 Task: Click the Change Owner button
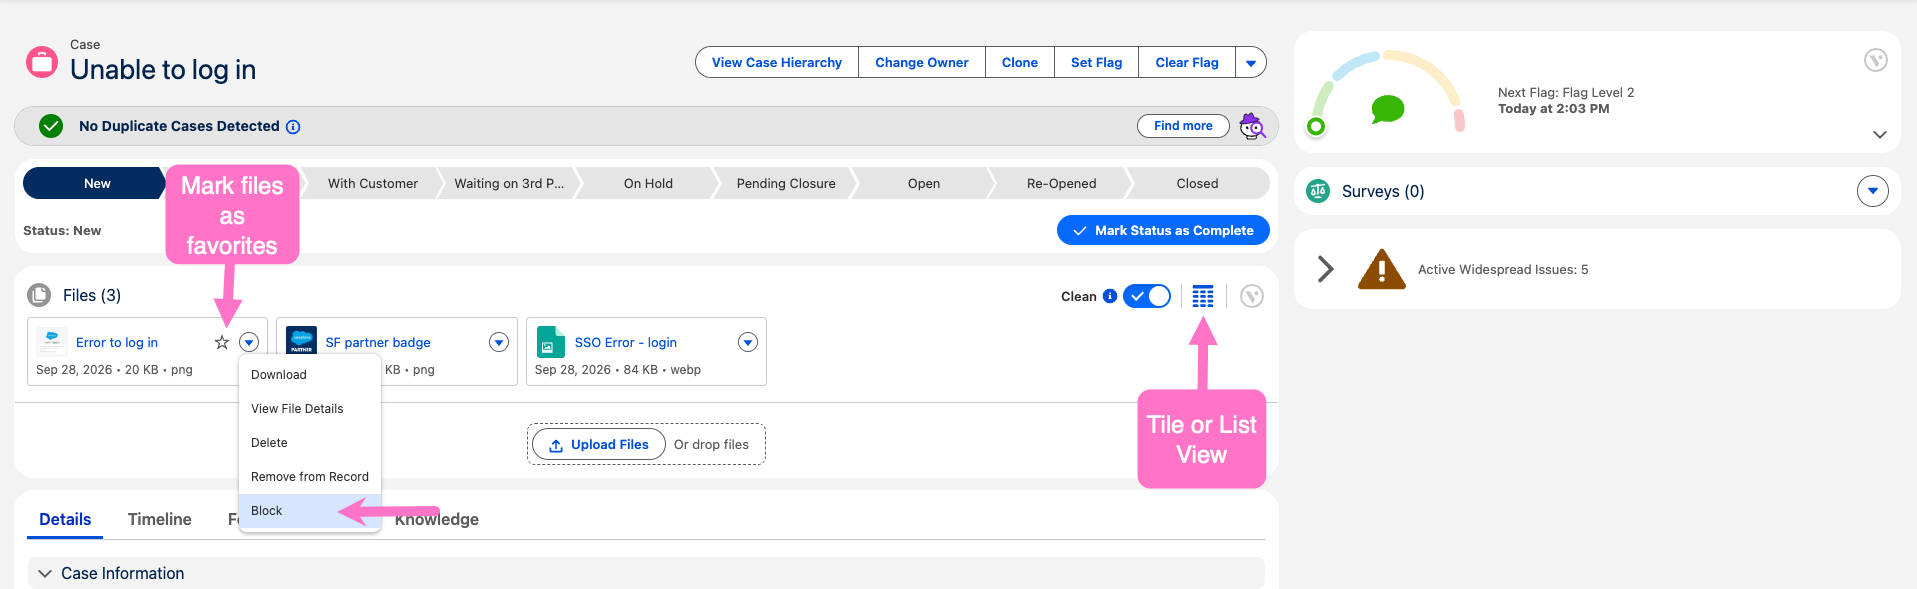tap(922, 62)
